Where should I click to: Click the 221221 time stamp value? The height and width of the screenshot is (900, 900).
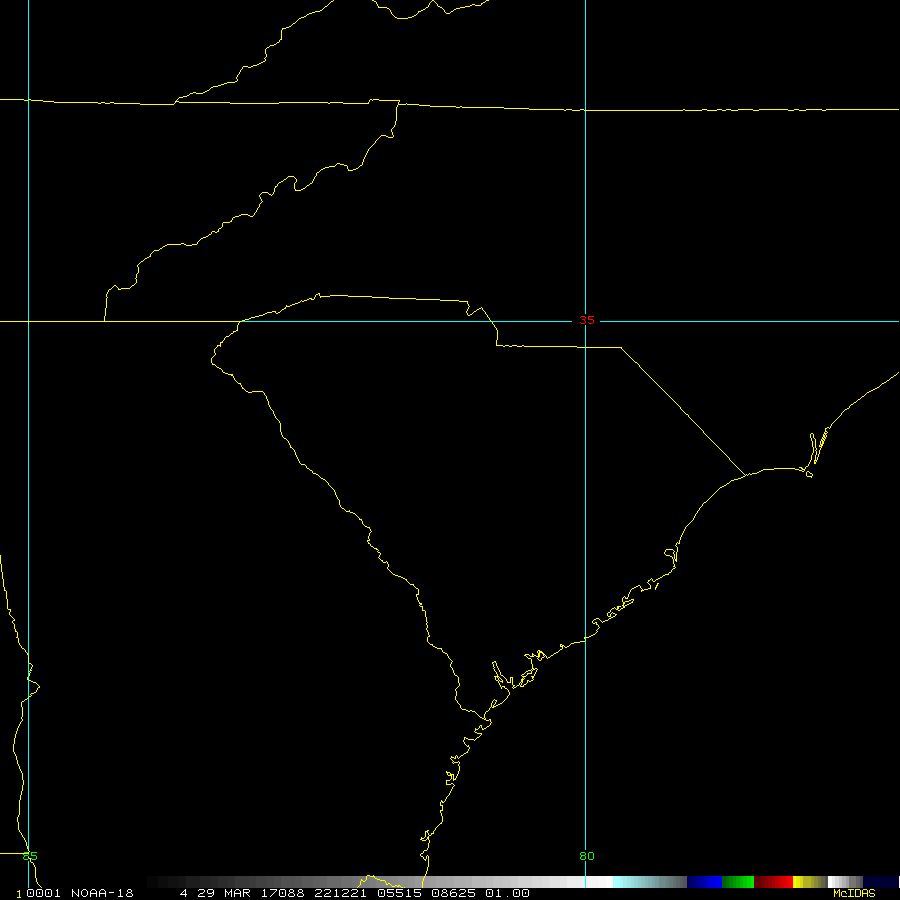[340, 893]
